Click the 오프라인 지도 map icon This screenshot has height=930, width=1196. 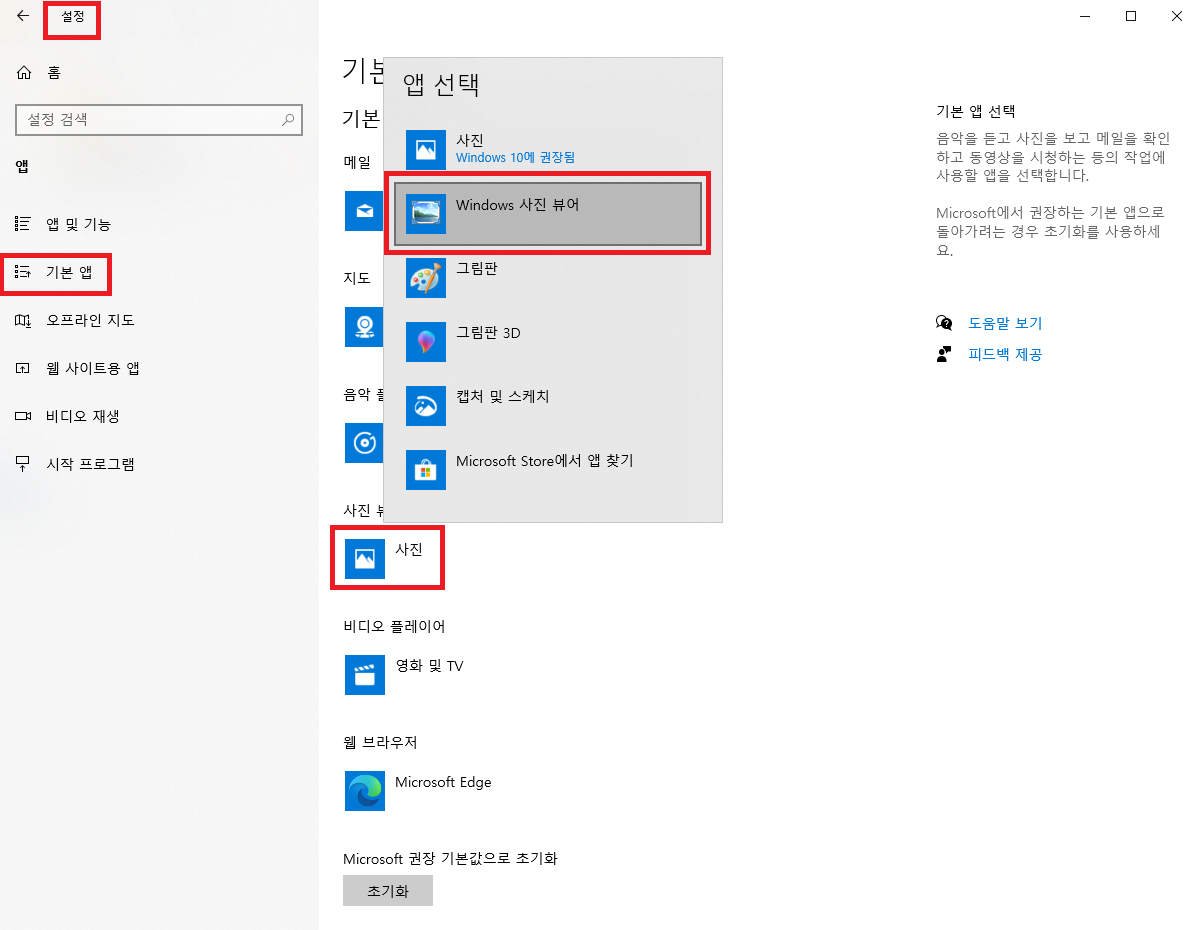(23, 320)
